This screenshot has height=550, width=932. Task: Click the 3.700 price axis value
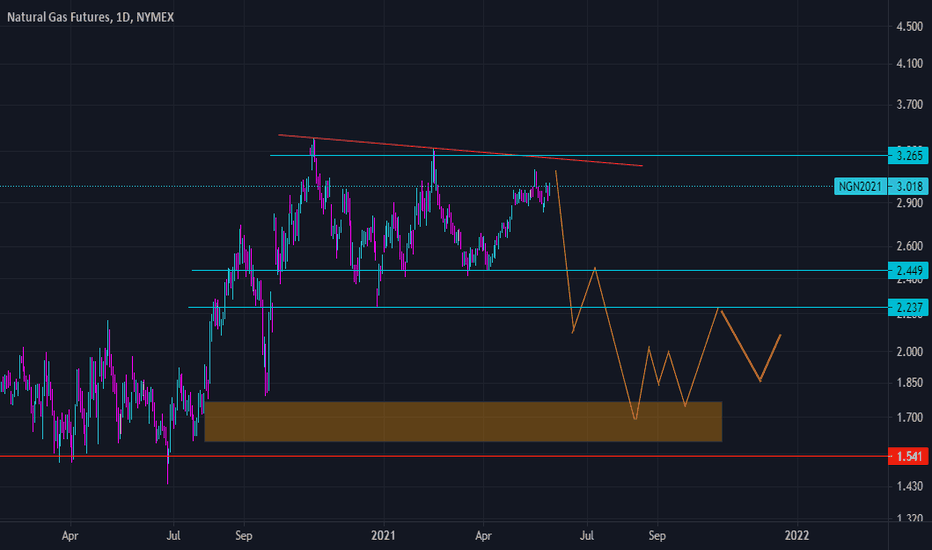909,105
